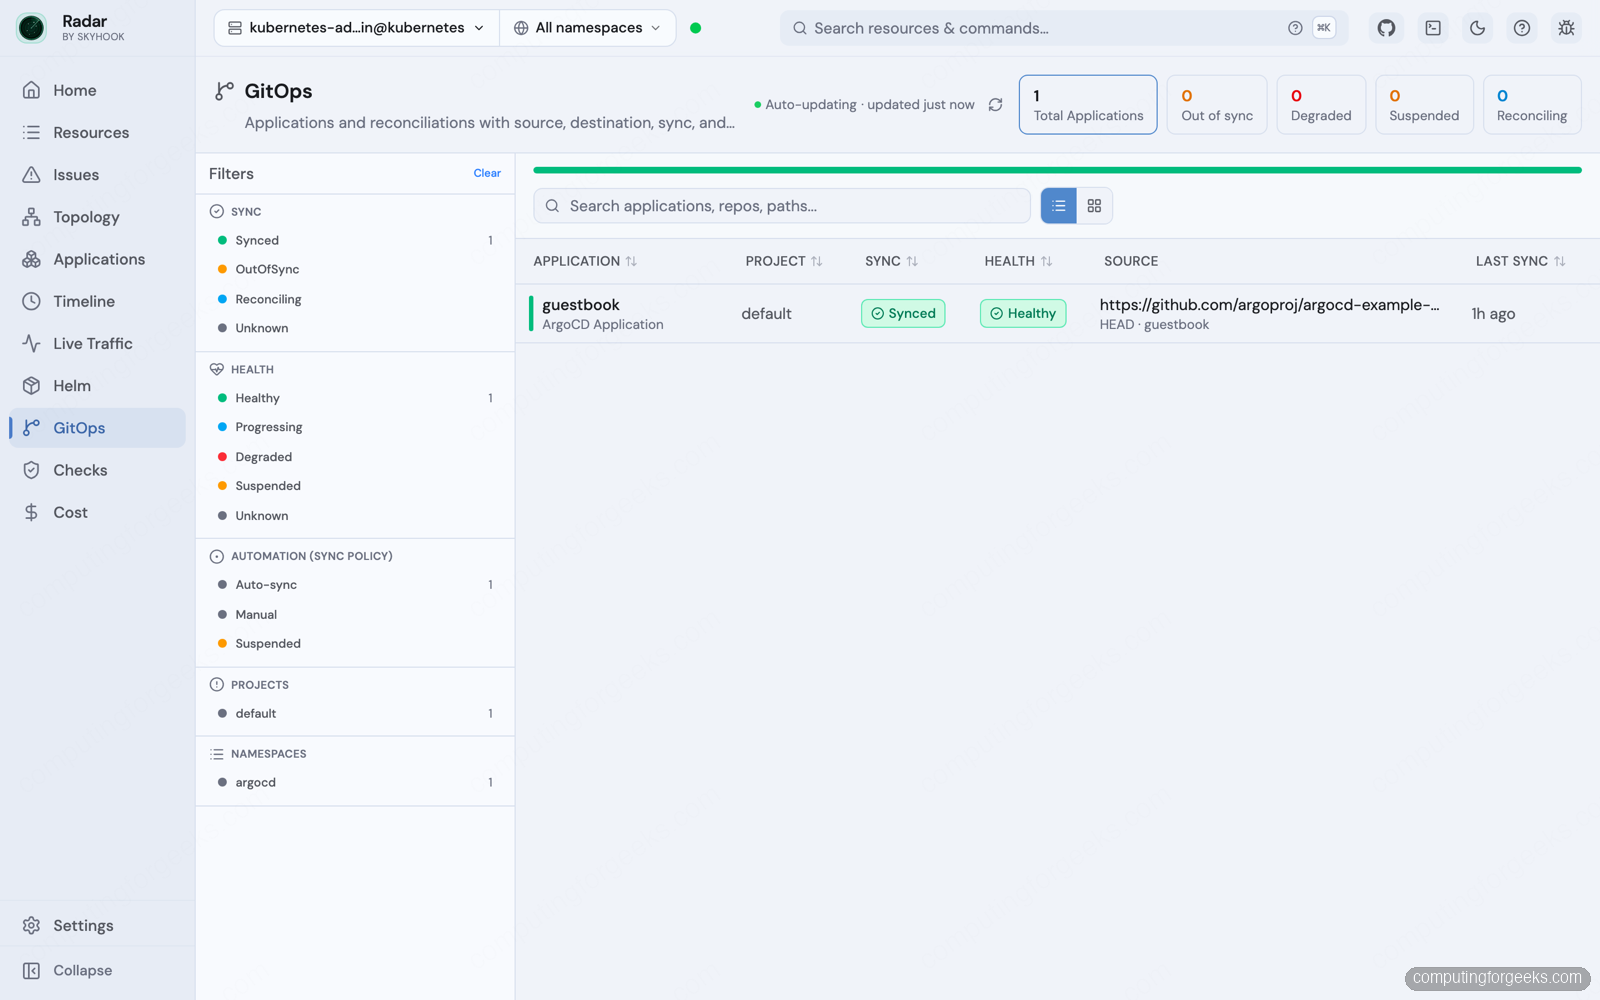Click the Radar logo icon
Viewport: 1600px width, 1000px height.
32,28
